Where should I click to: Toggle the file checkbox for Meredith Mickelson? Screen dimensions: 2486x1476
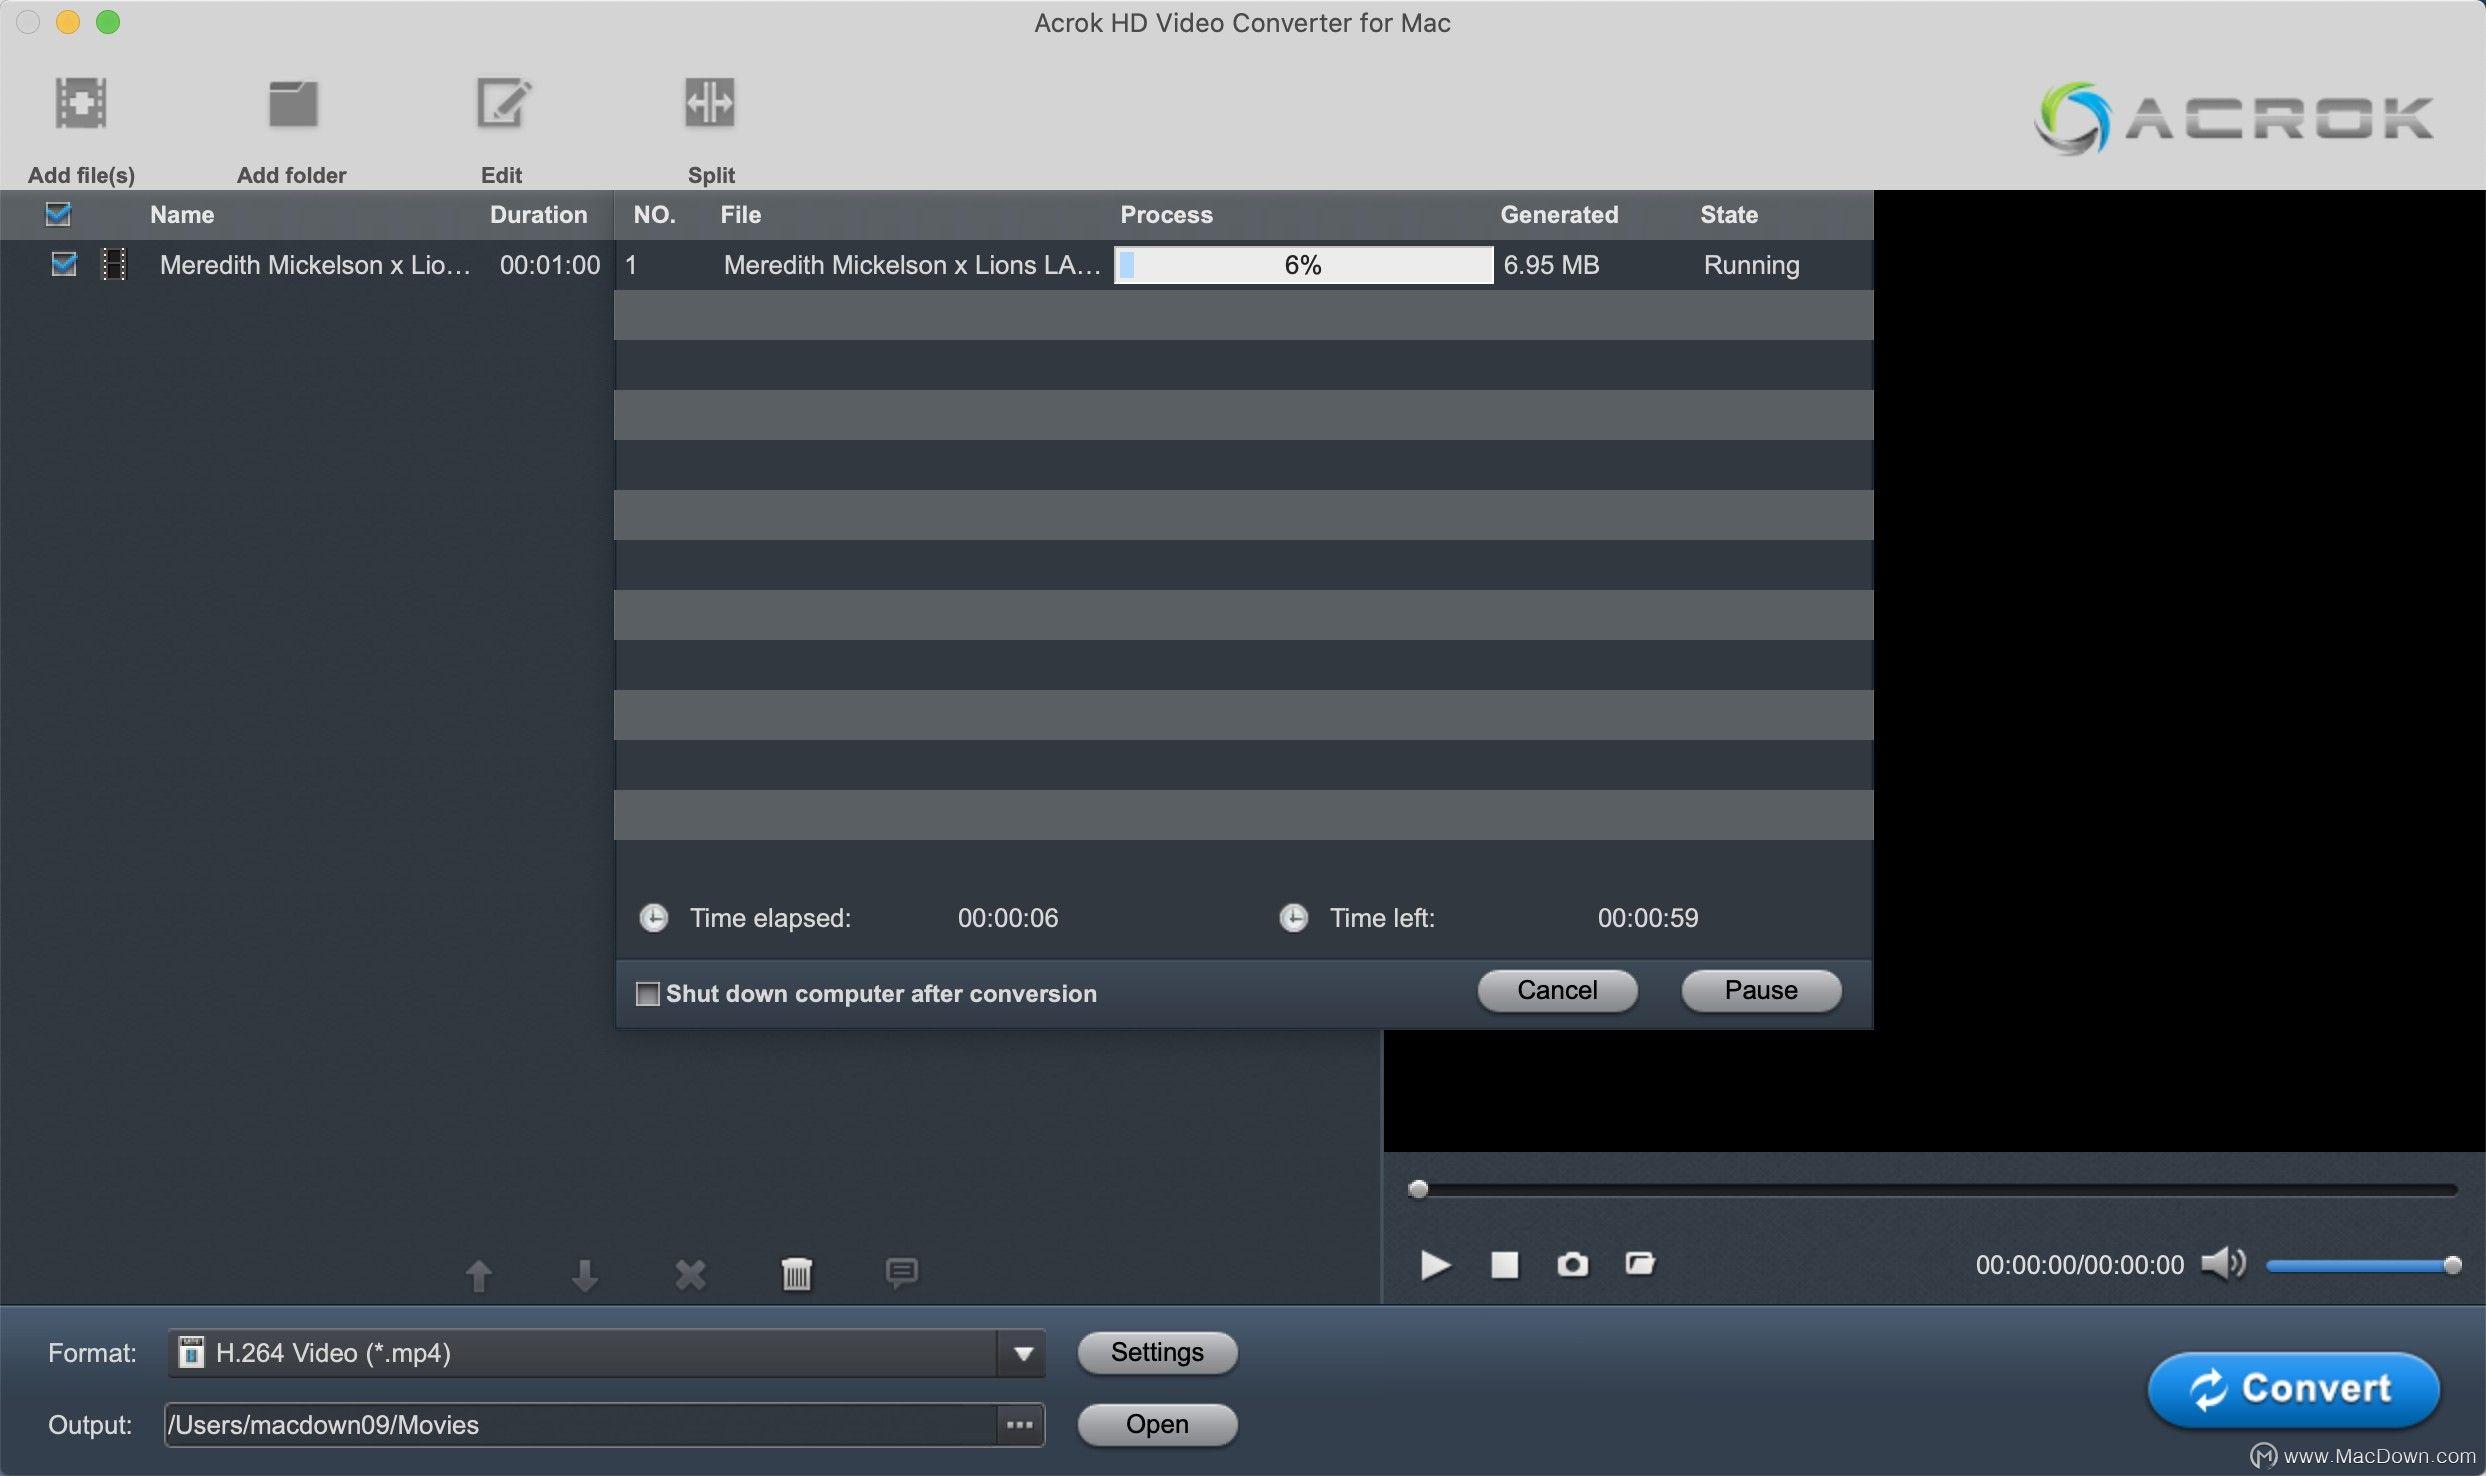pos(60,264)
